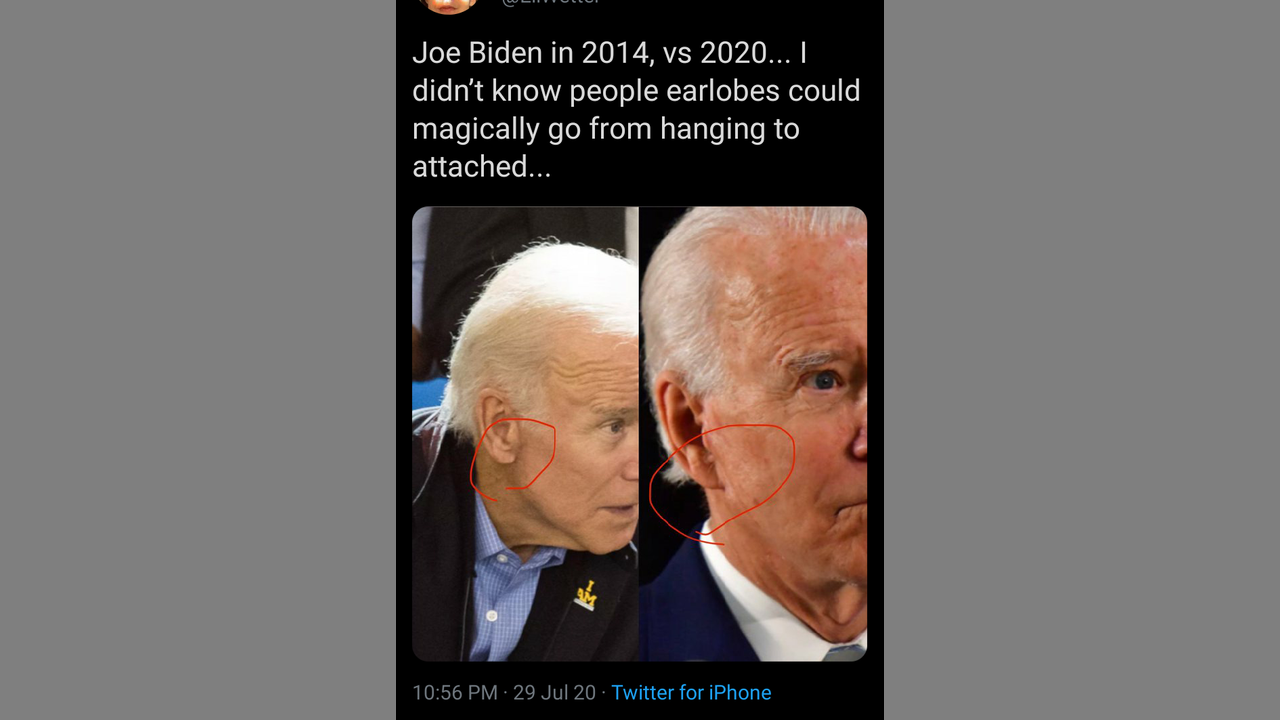Viewport: 1280px width, 720px height.
Task: Click the red circle on left photo
Action: click(512, 459)
